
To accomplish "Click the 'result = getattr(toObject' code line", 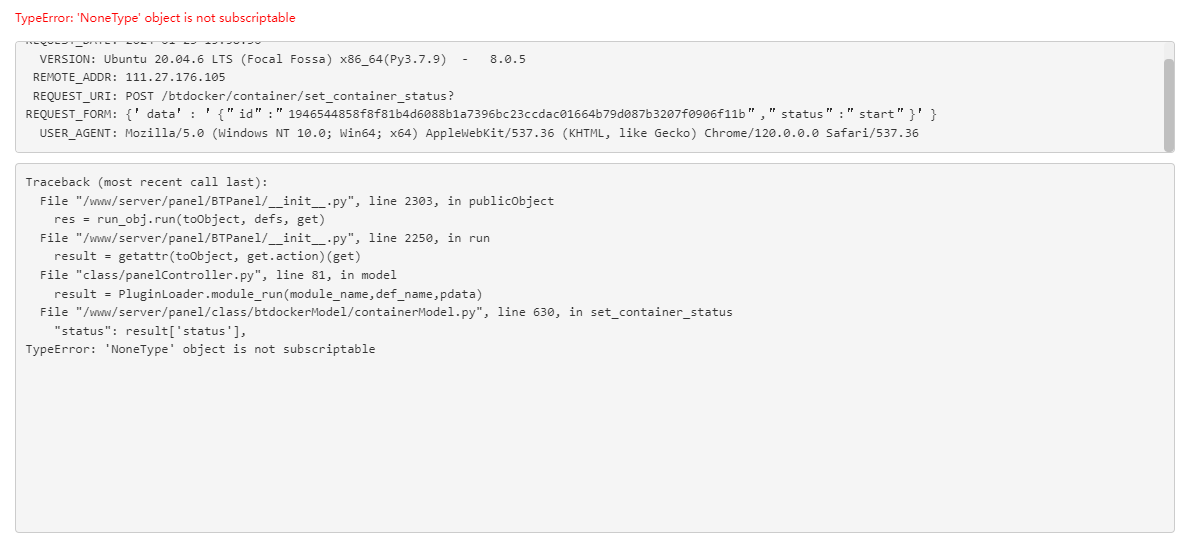I will (x=207, y=257).
